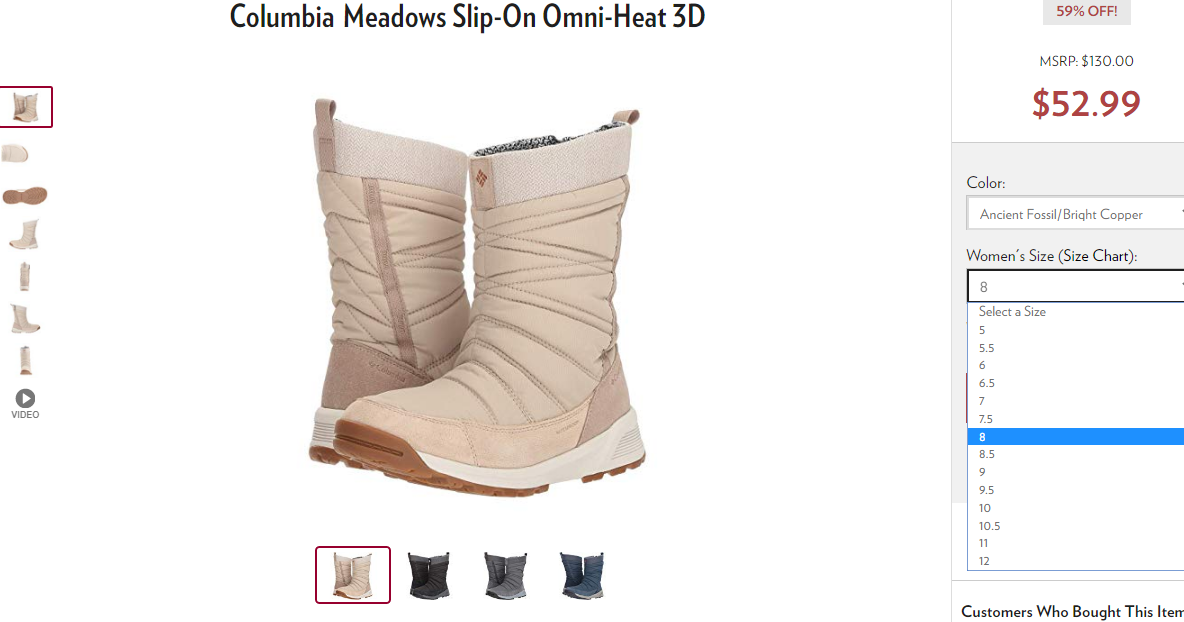Choose the beige boot color swatch
1184x622 pixels.
(353, 575)
